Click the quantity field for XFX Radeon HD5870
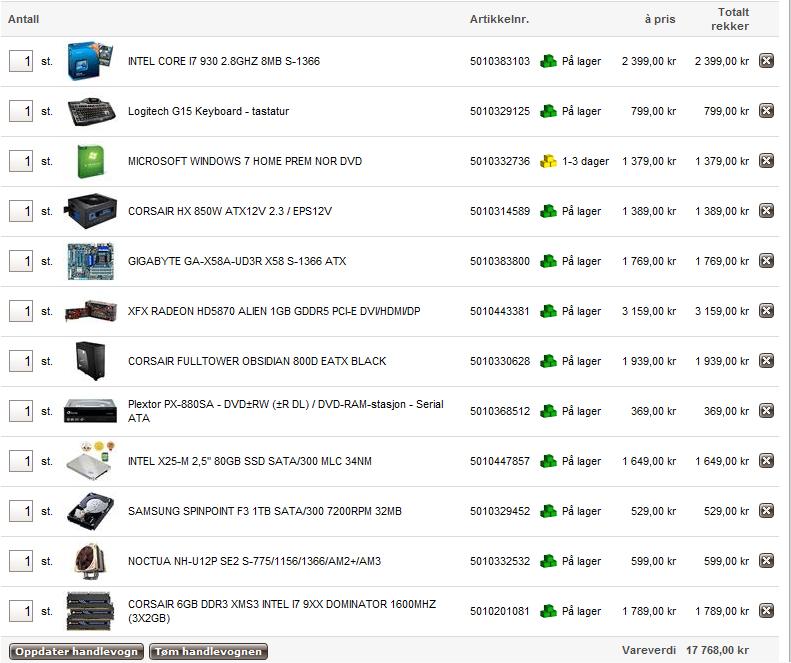 pyautogui.click(x=21, y=311)
